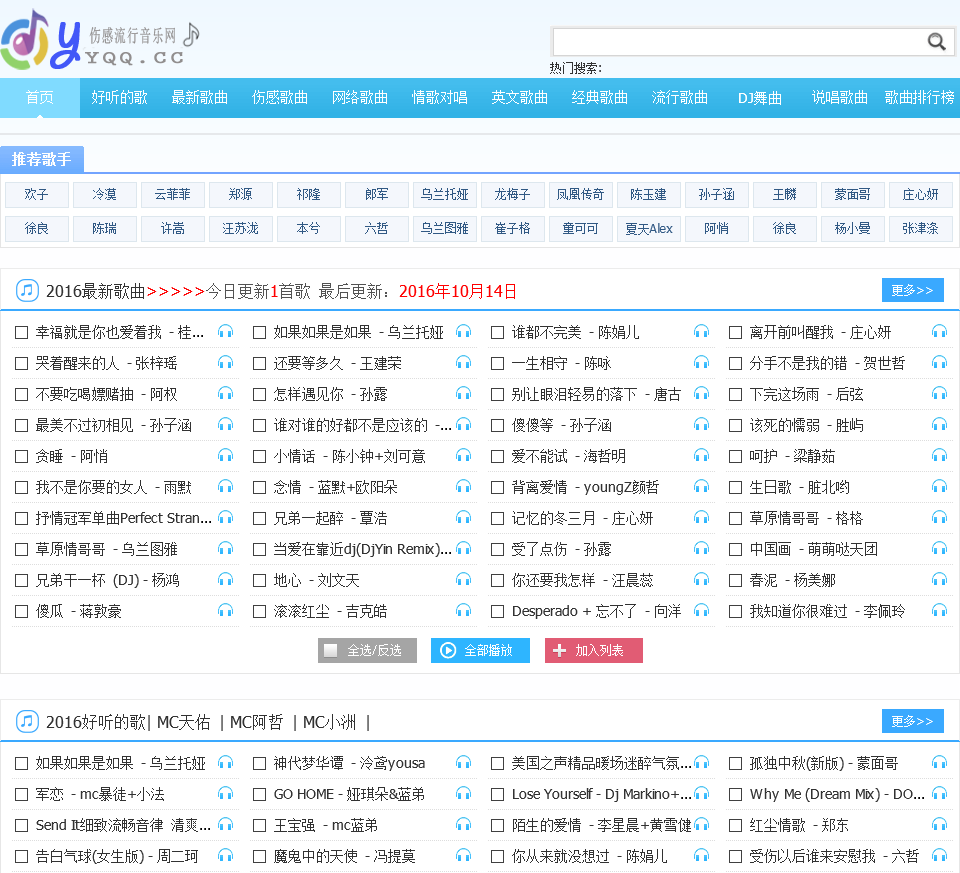Go to the DJ舞曲 menu item

click(760, 98)
